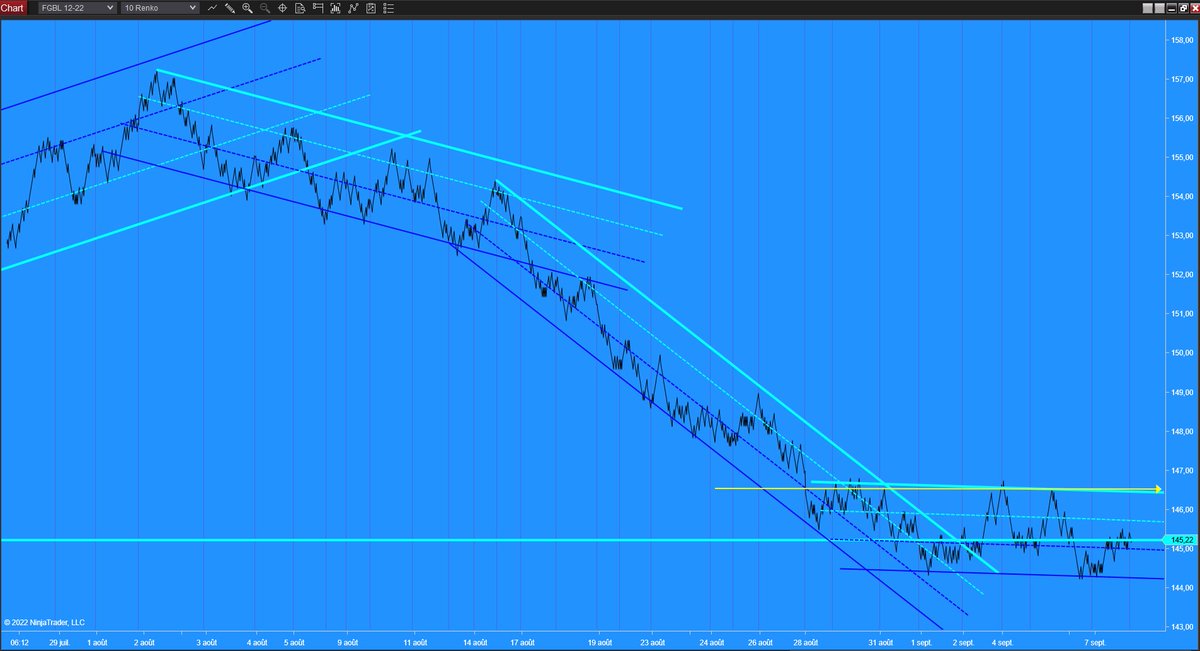
Task: Open the Indicators polyline icon
Action: pyautogui.click(x=352, y=8)
